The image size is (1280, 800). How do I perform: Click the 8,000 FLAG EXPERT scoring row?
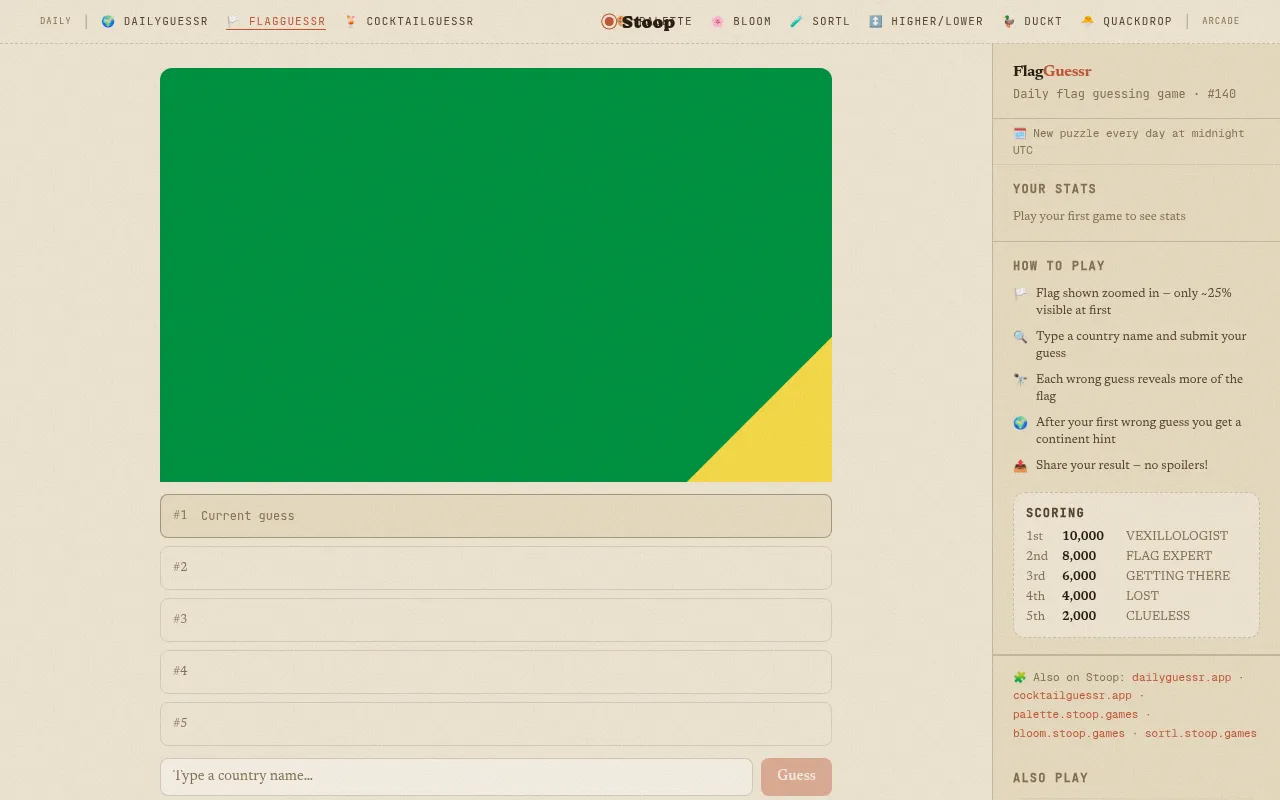click(x=1136, y=556)
